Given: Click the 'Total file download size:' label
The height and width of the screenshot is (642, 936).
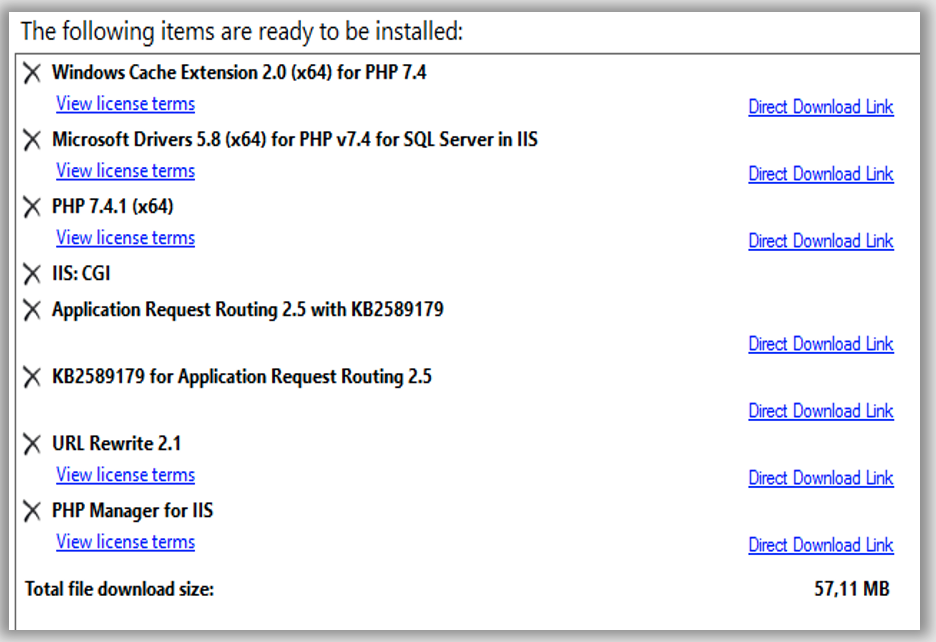Looking at the screenshot, I should tap(119, 589).
